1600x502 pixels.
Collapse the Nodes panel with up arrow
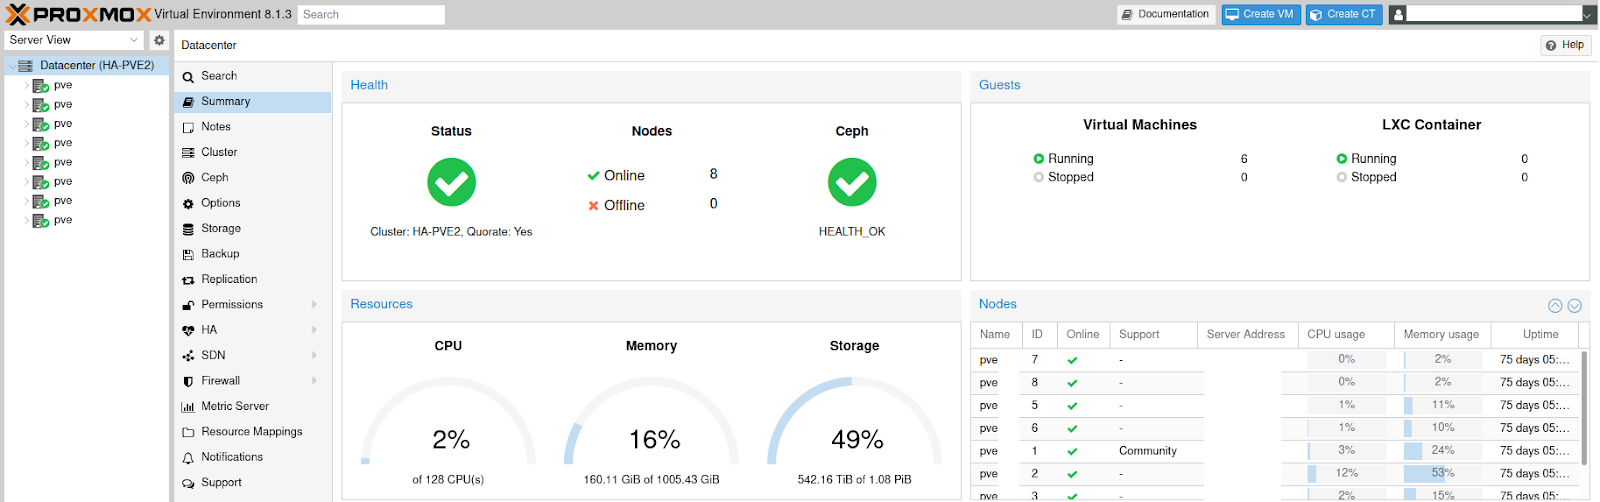(x=1555, y=306)
